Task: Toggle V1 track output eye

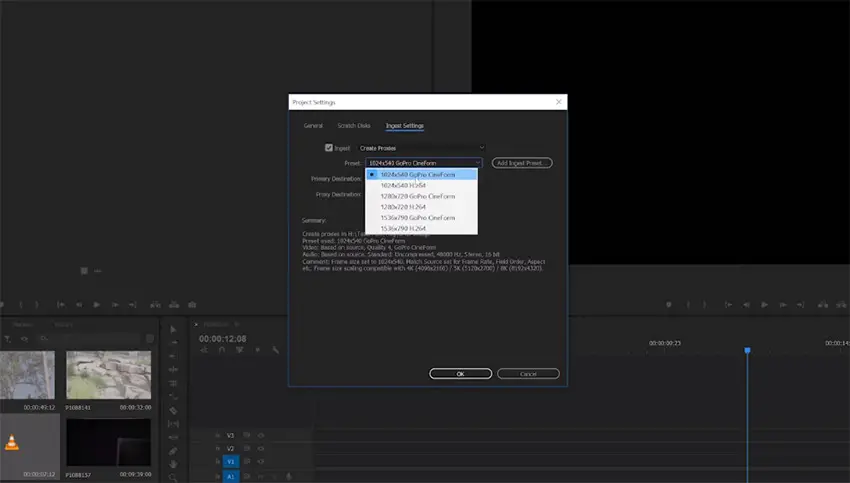Action: (261, 461)
